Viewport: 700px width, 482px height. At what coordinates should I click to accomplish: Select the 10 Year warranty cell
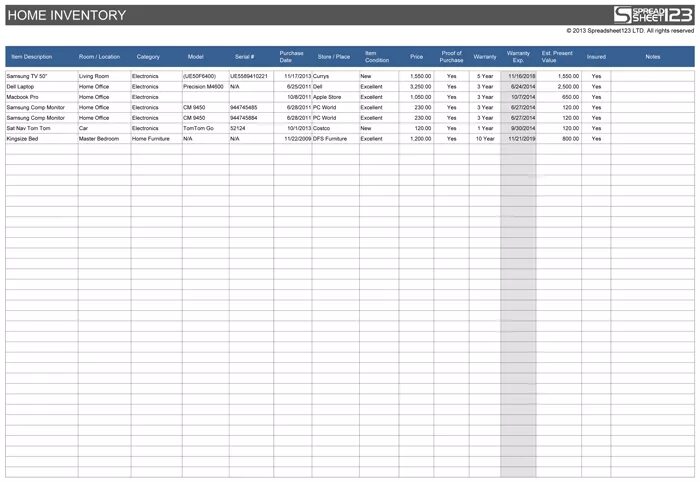click(485, 139)
